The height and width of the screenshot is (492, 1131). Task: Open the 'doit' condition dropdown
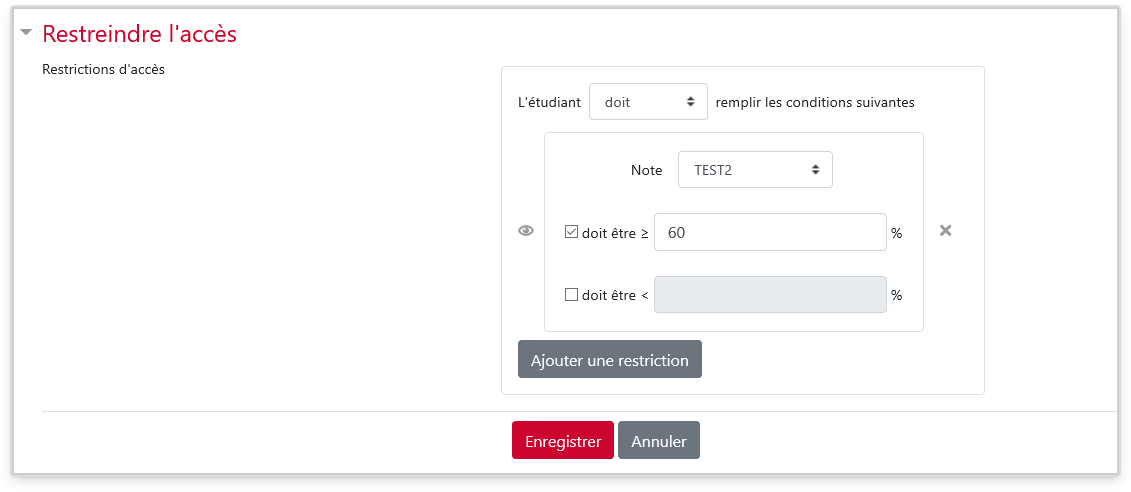(648, 102)
